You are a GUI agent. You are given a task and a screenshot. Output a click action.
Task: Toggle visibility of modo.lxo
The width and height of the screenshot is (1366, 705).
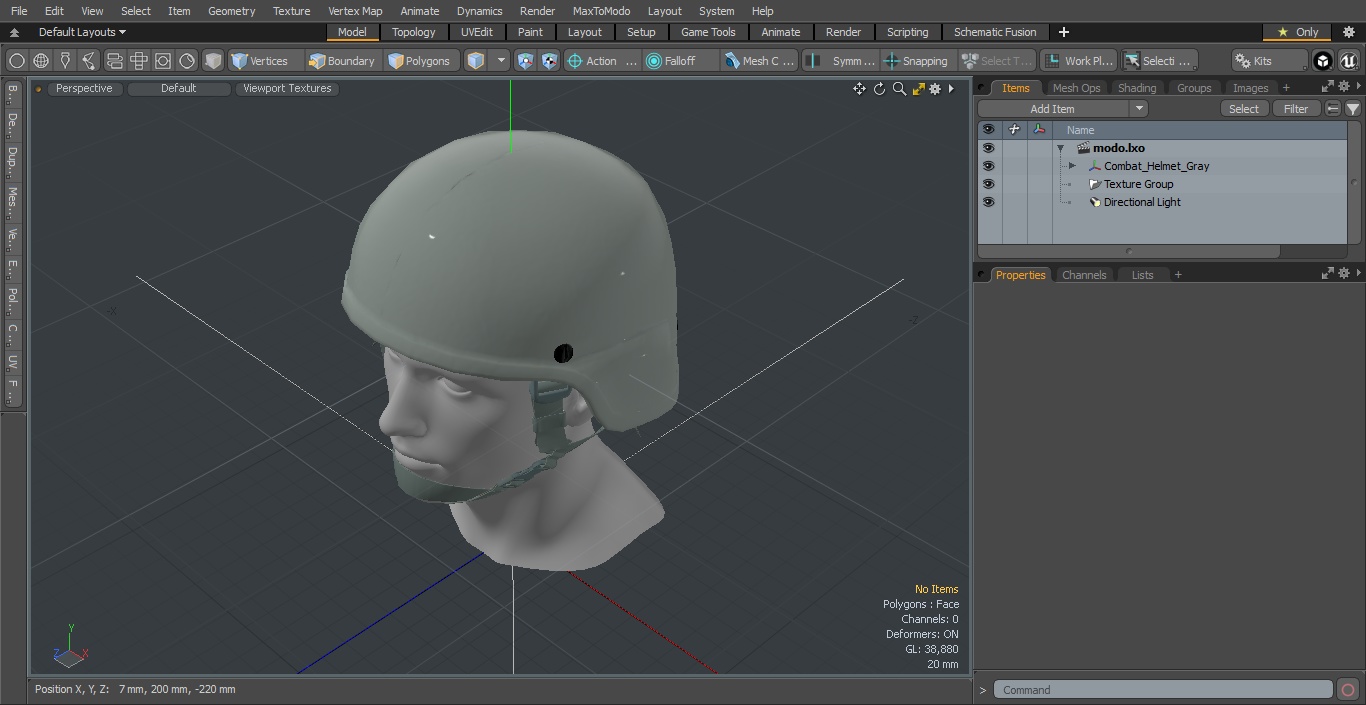pos(988,148)
